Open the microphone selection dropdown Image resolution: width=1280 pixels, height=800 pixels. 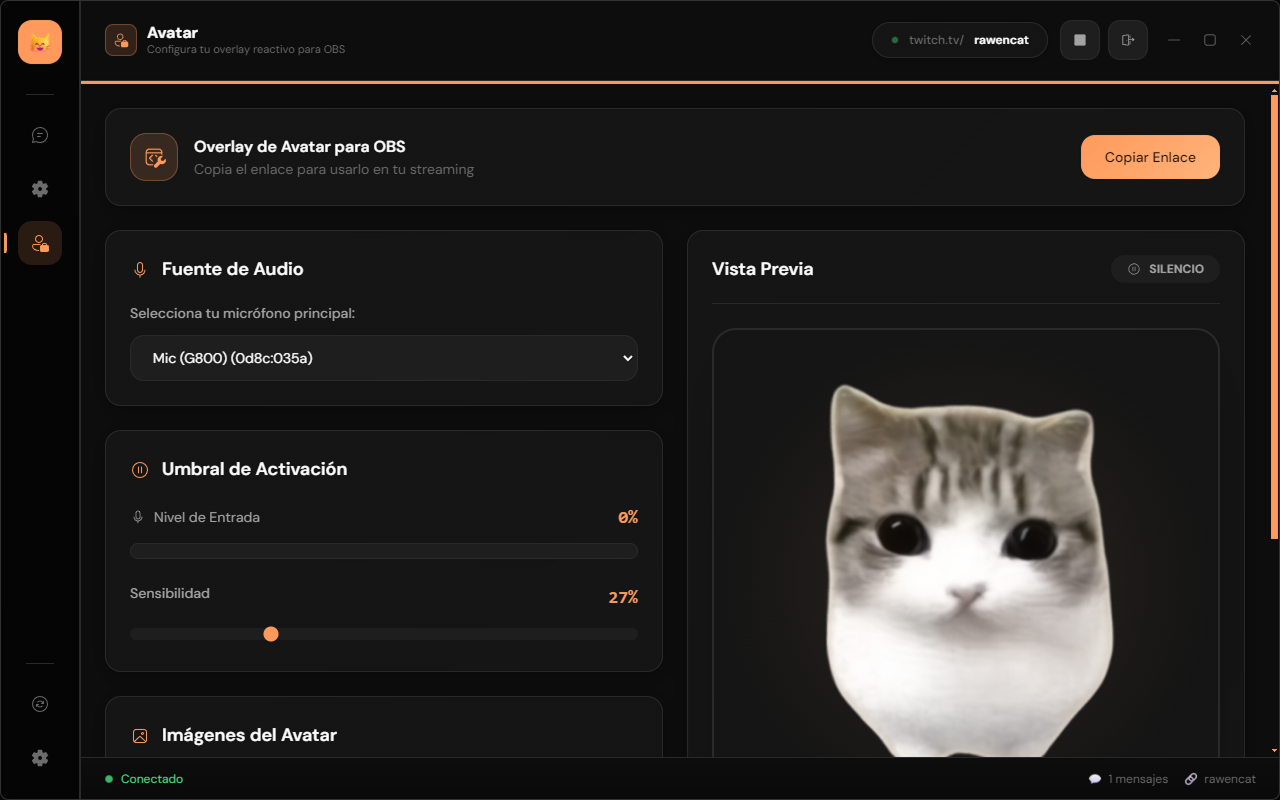pyautogui.click(x=384, y=358)
